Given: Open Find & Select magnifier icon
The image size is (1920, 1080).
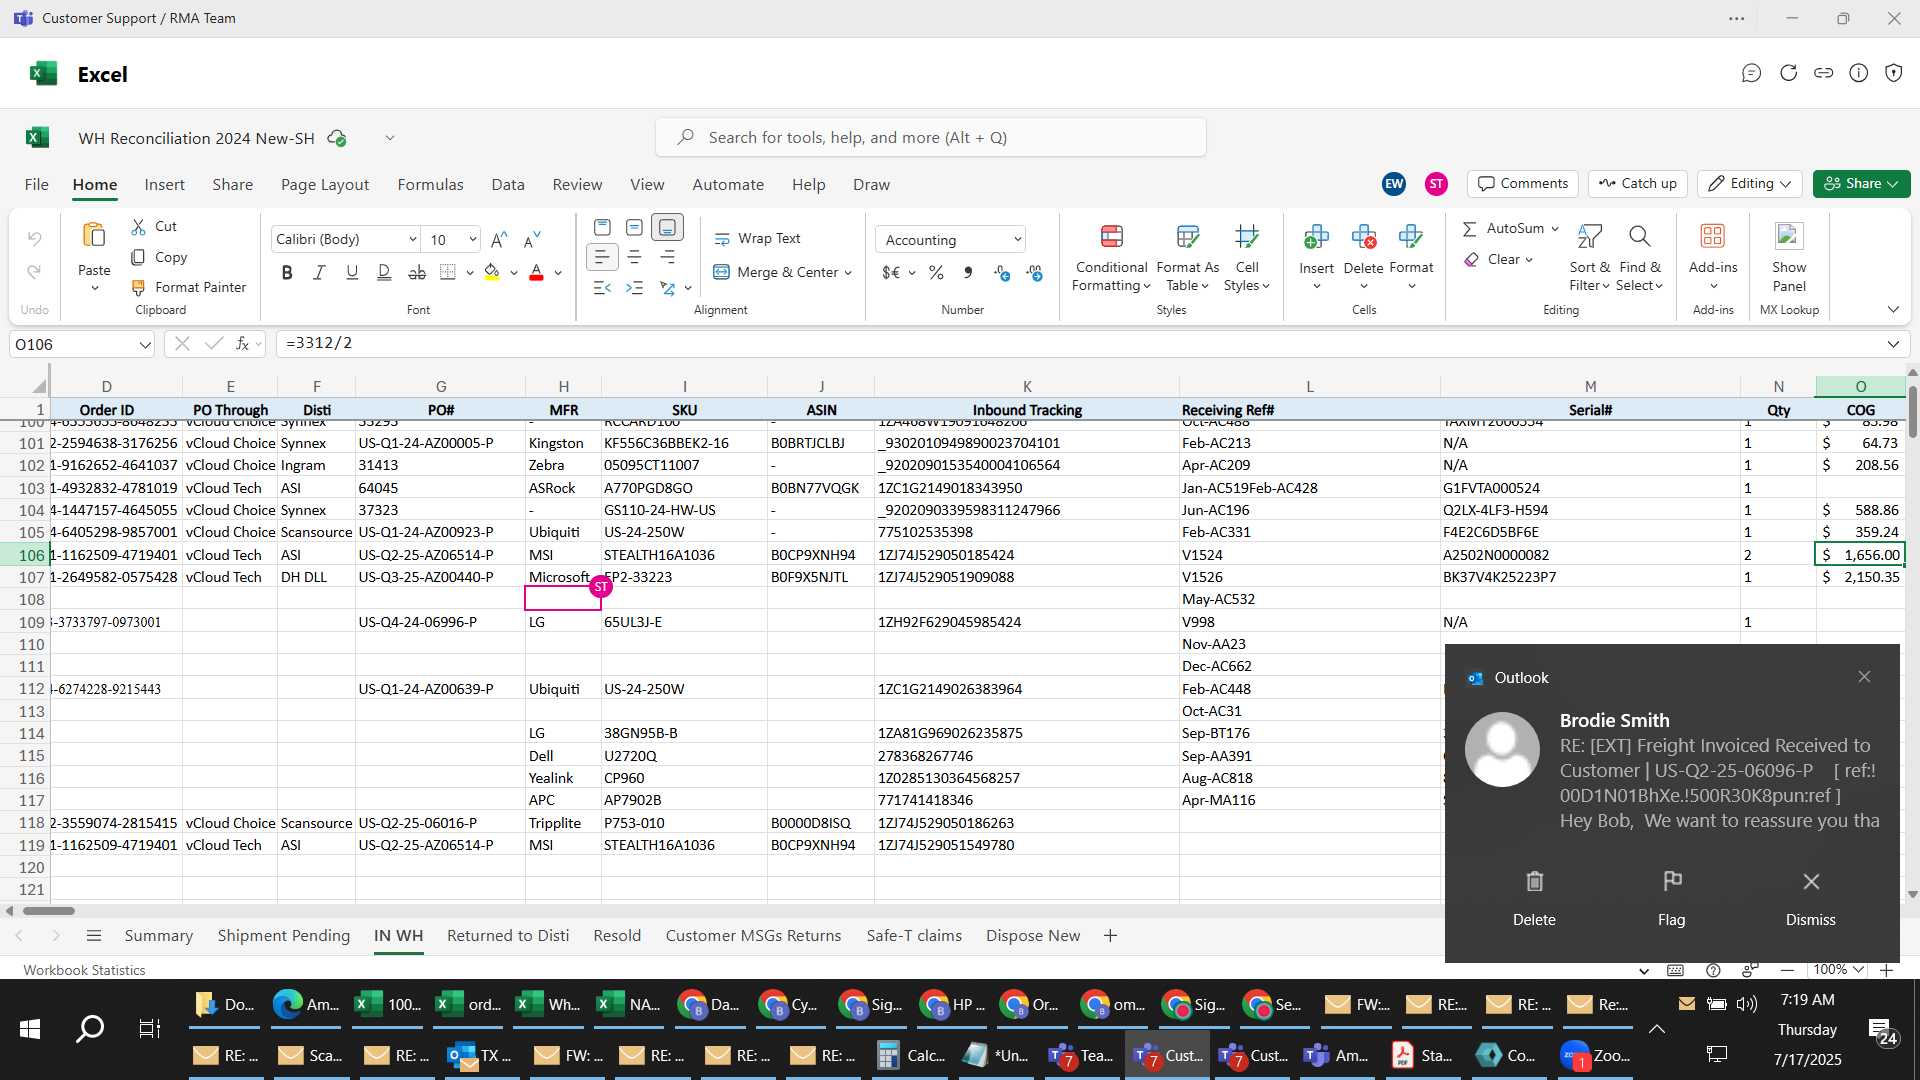Looking at the screenshot, I should [x=1639, y=237].
